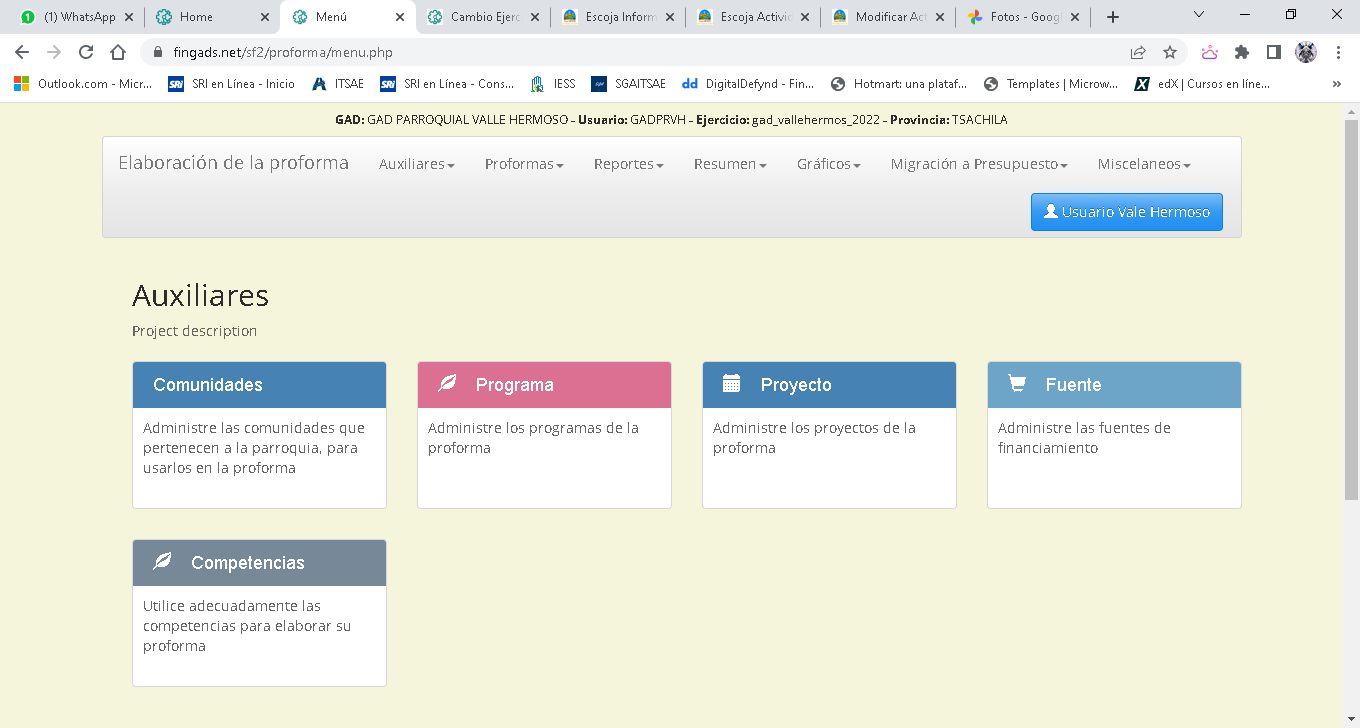
Task: Click the browser reload page icon
Action: coord(86,52)
